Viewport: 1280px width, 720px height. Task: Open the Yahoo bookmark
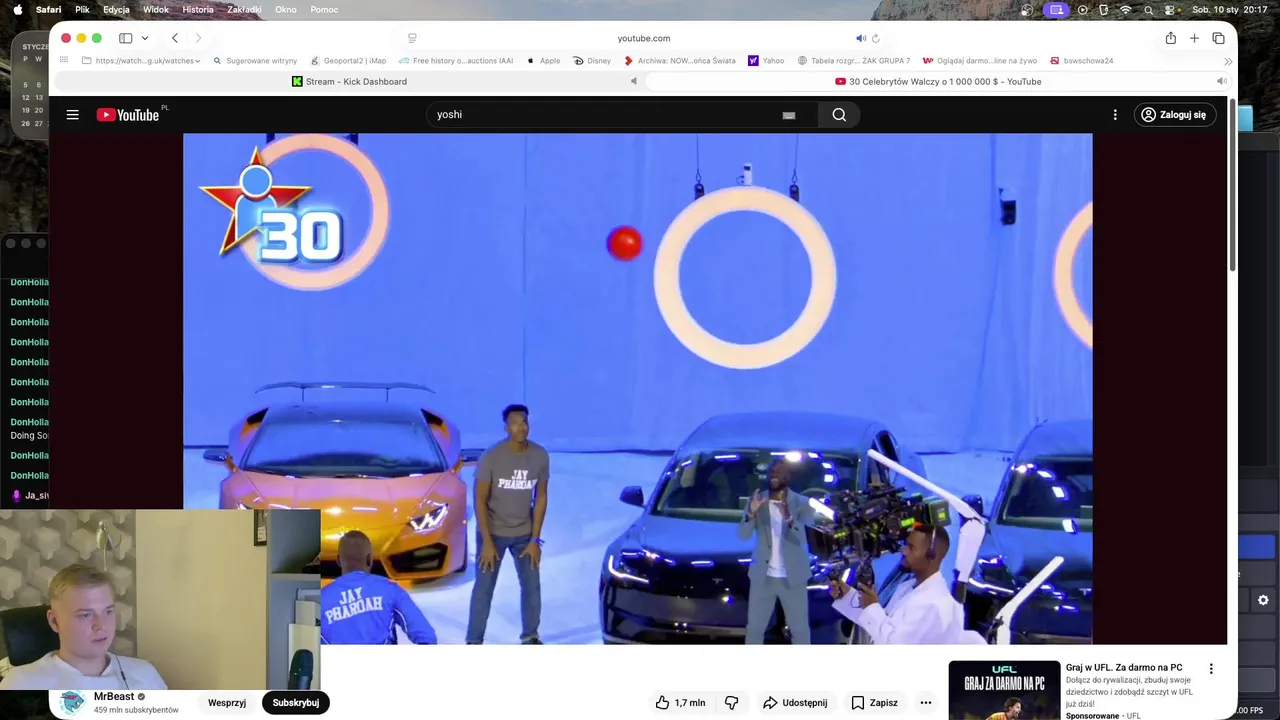(x=766, y=61)
